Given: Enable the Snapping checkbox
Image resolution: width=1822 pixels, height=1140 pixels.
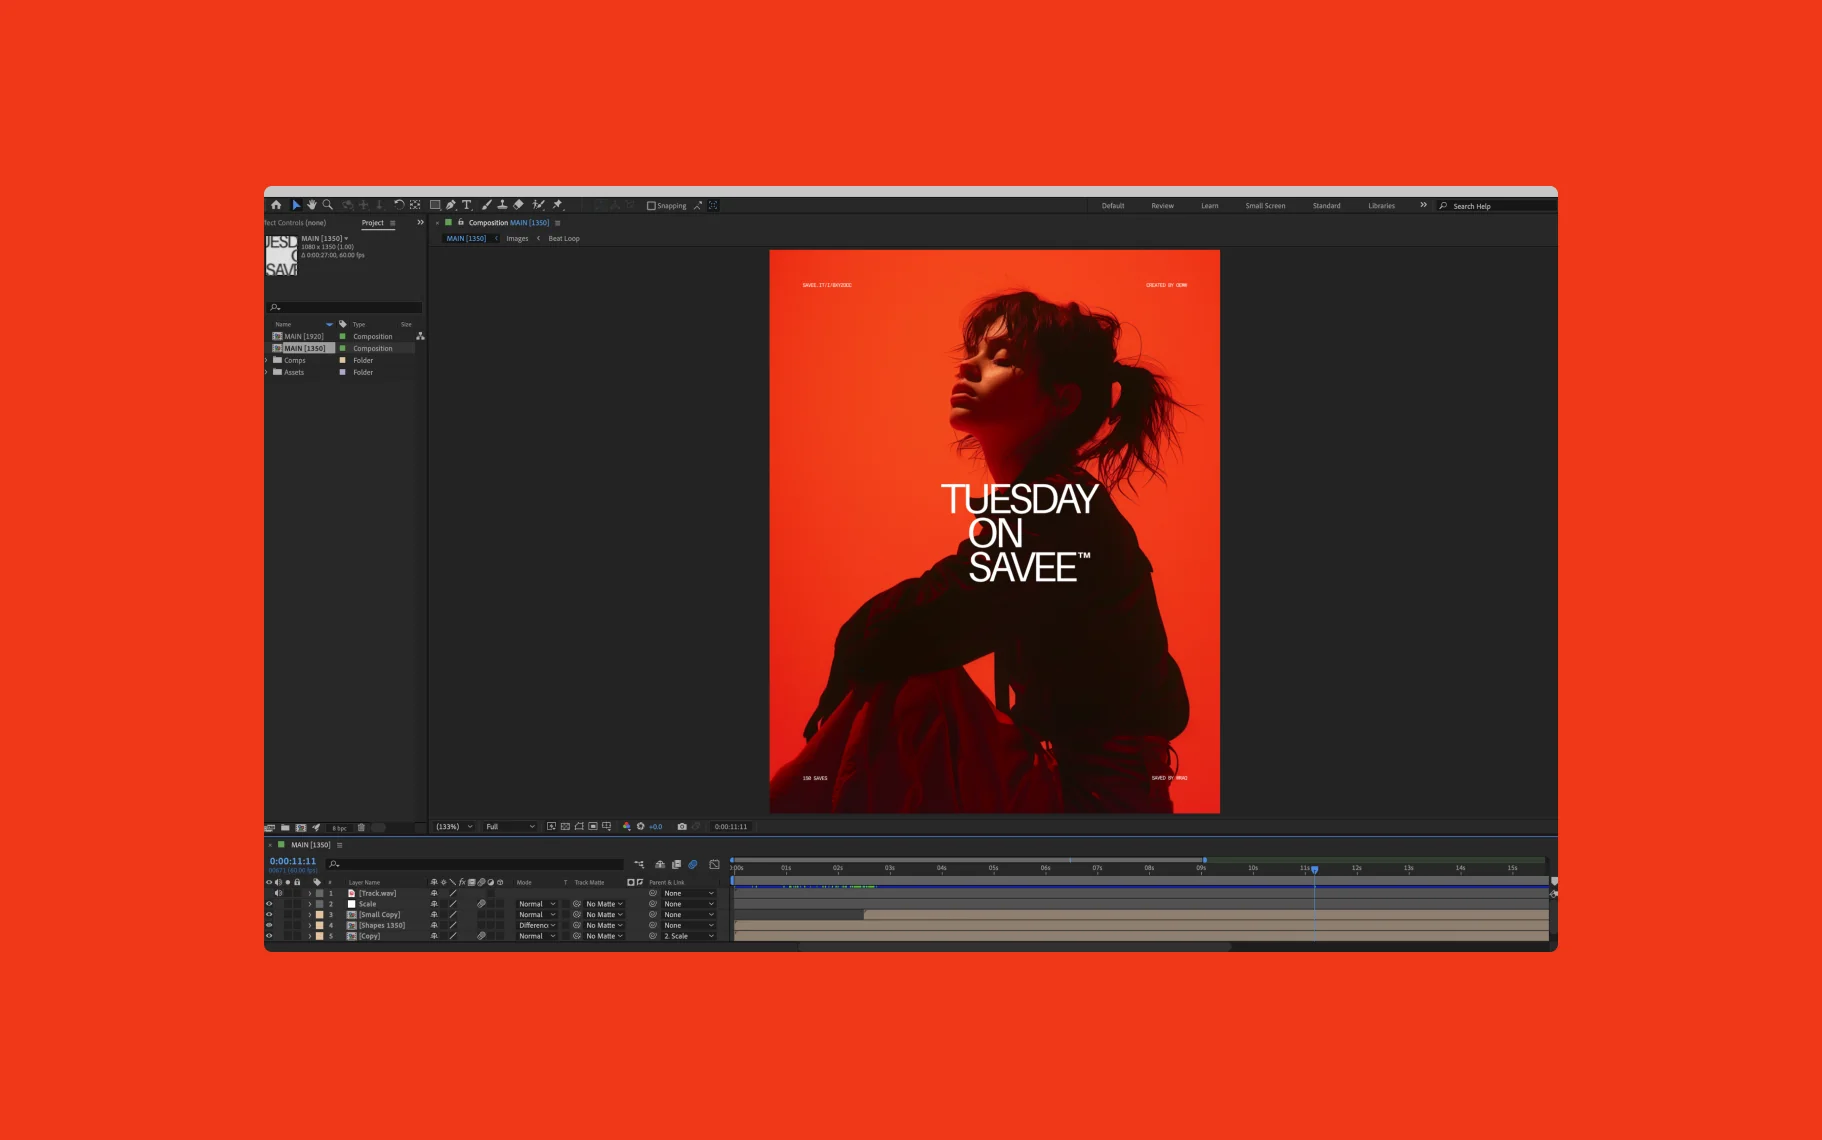Looking at the screenshot, I should click(x=651, y=206).
